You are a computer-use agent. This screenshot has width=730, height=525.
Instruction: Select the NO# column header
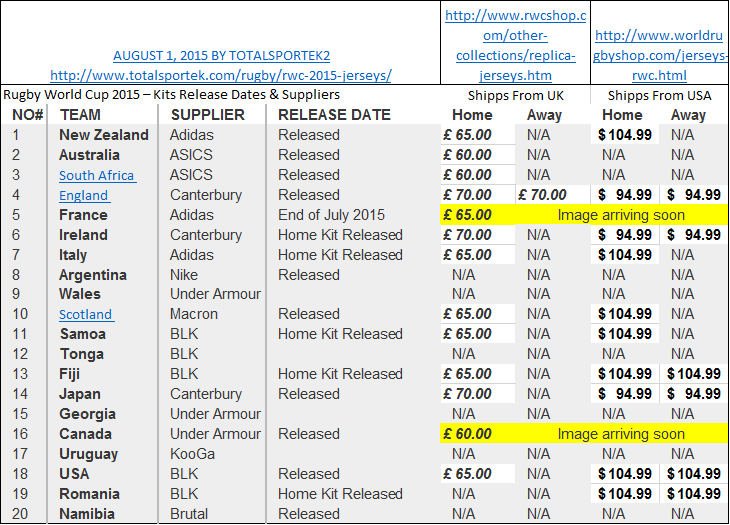coord(27,114)
